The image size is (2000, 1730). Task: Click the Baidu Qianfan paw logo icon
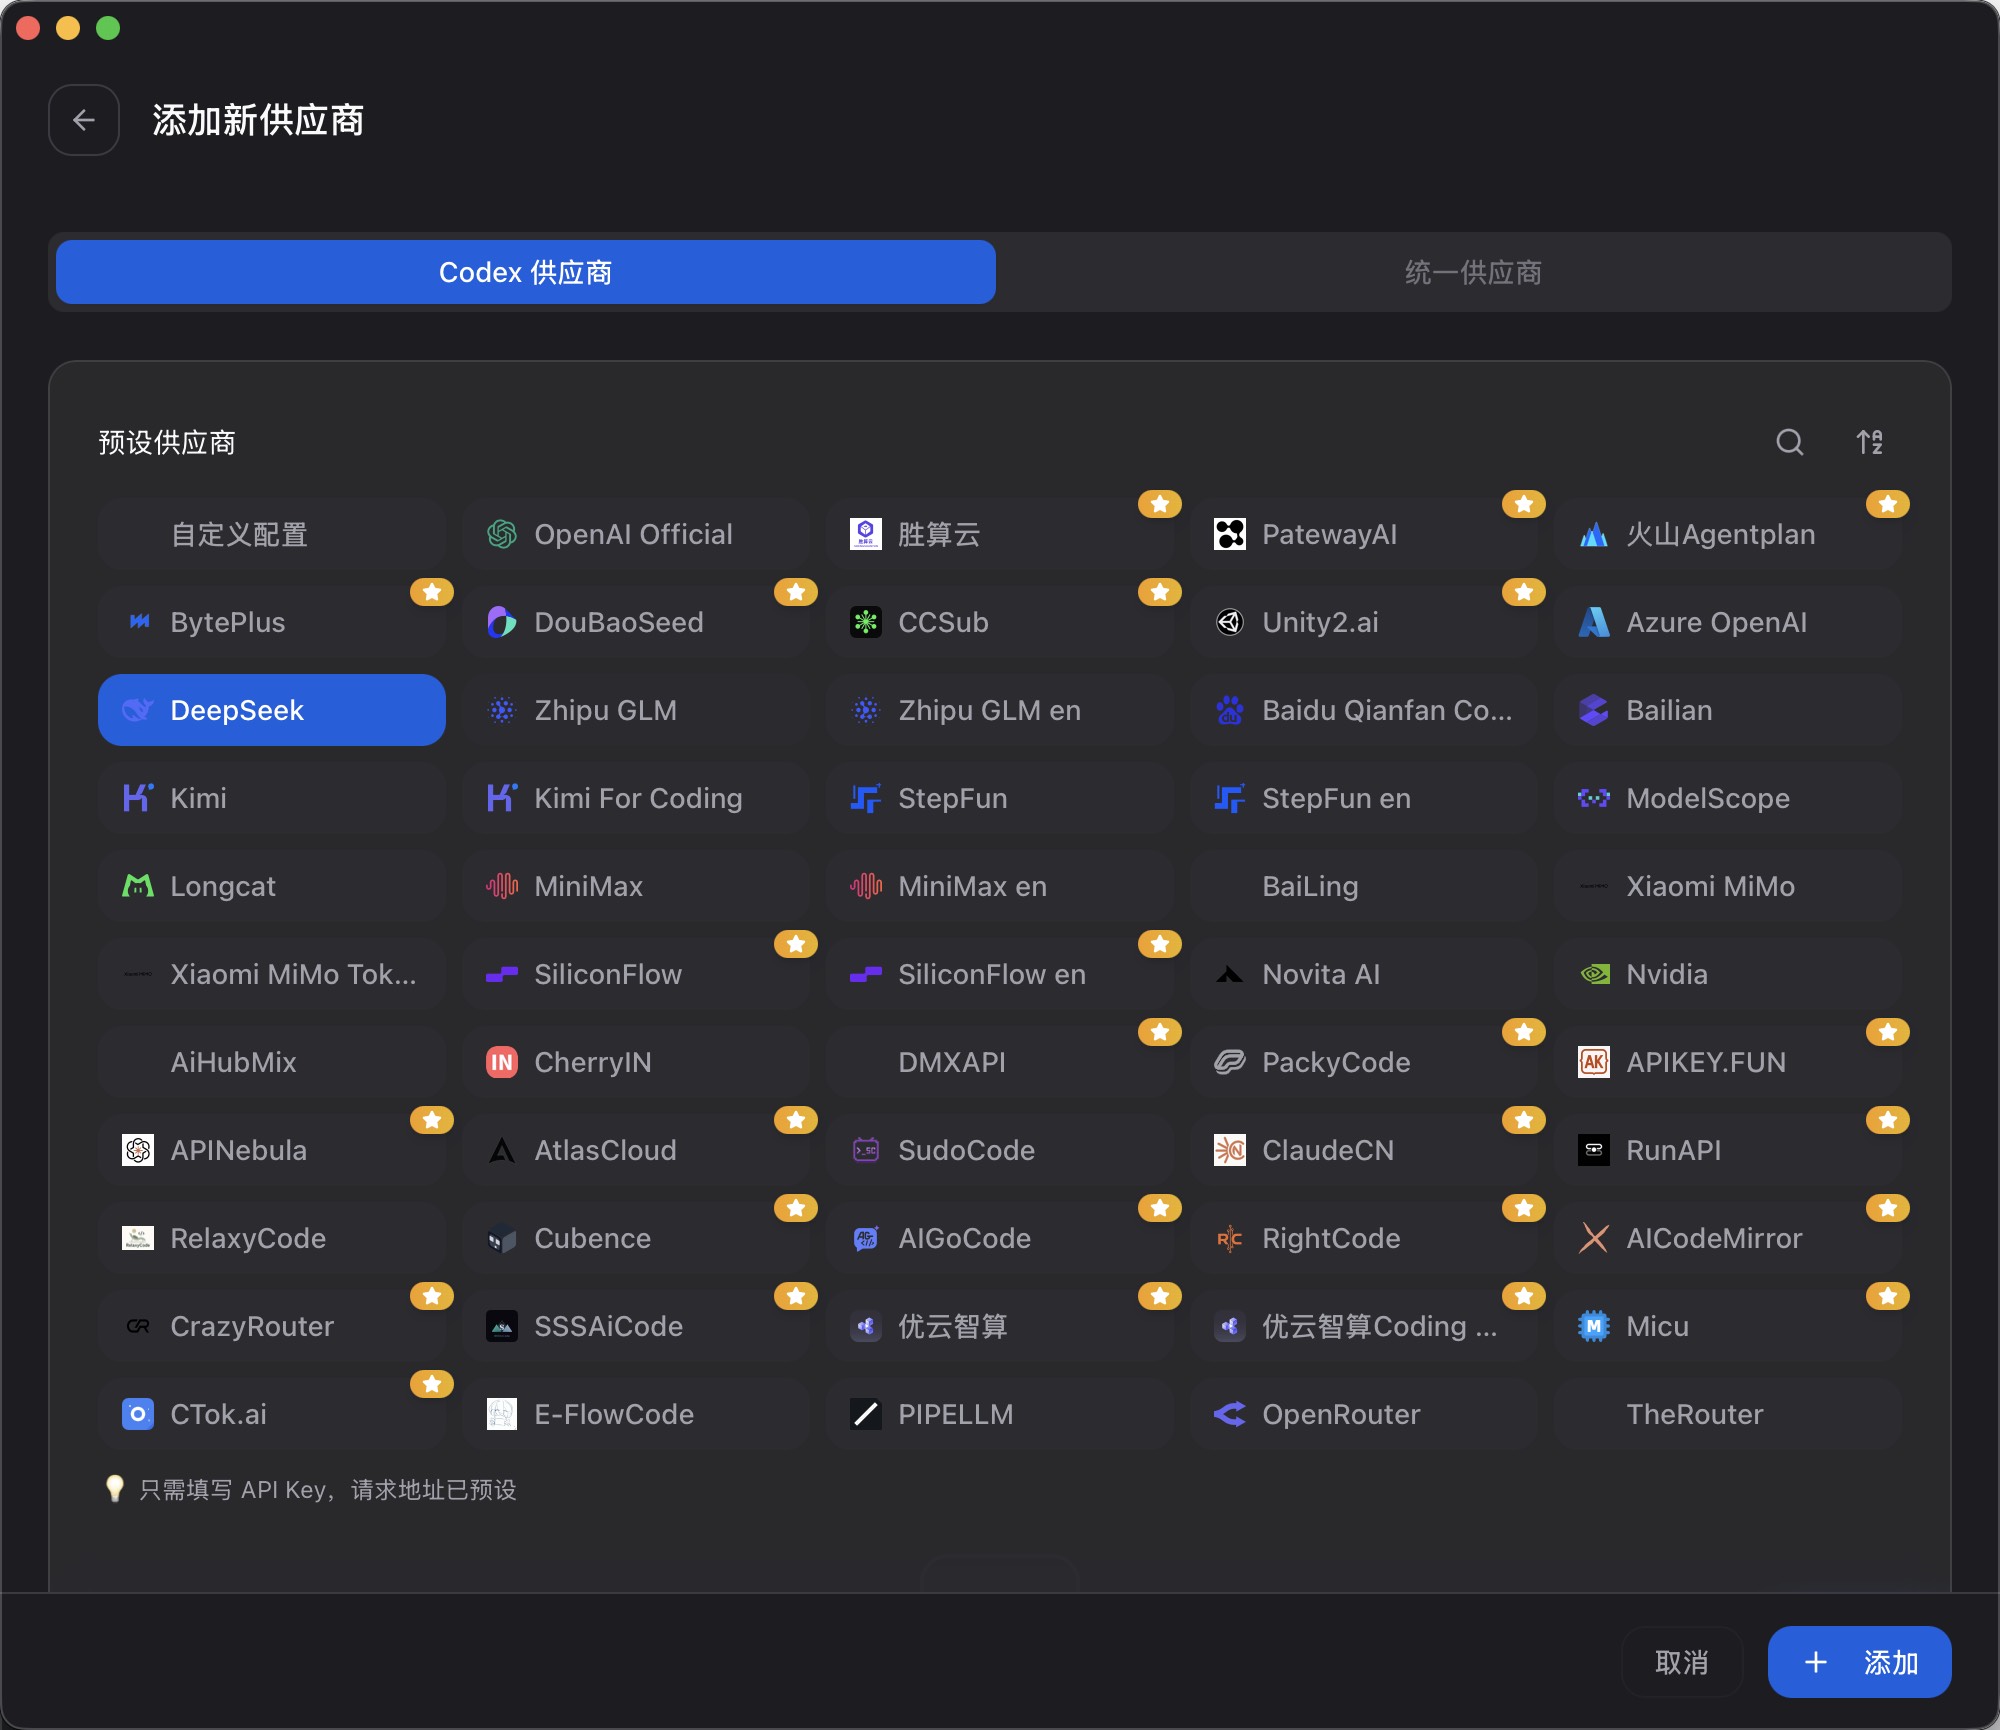[1230, 710]
